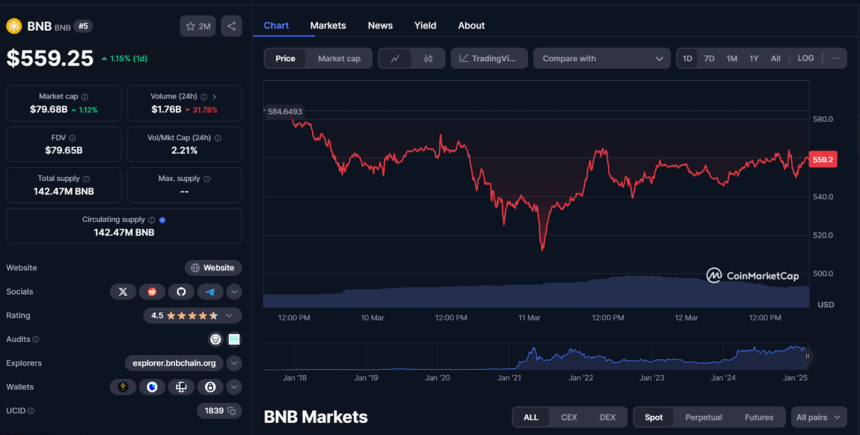Switch to the Markets tab
Image resolution: width=860 pixels, height=435 pixels.
(328, 26)
